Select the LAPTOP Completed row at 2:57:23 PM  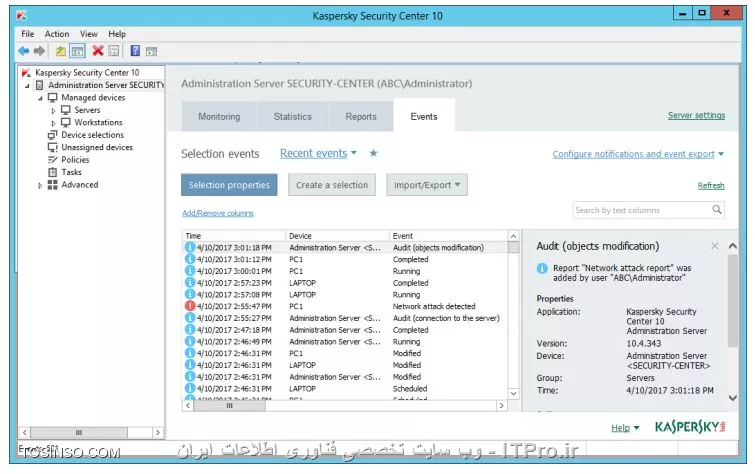click(x=345, y=283)
